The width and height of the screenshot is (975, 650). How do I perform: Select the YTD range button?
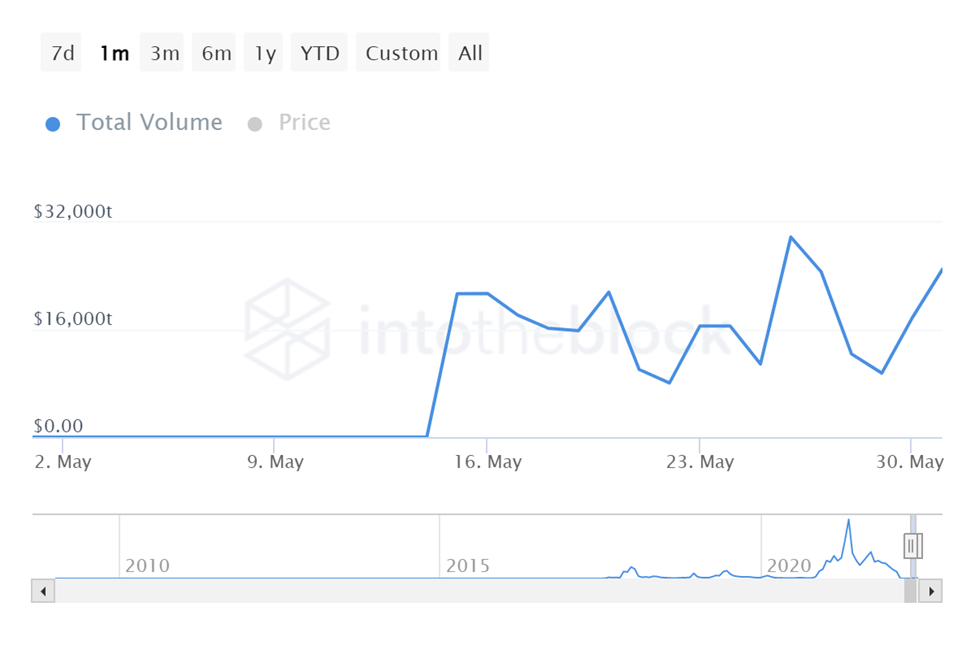[320, 53]
